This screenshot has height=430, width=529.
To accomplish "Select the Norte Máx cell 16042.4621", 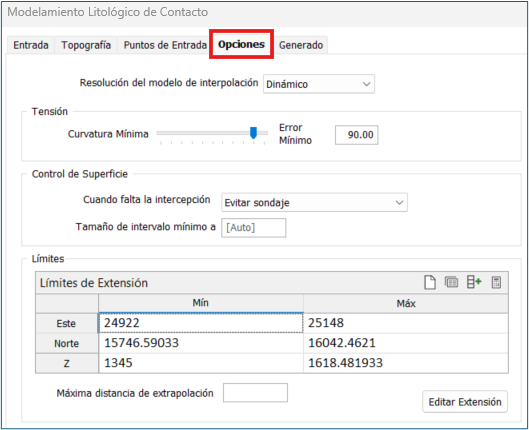I will tap(406, 343).
